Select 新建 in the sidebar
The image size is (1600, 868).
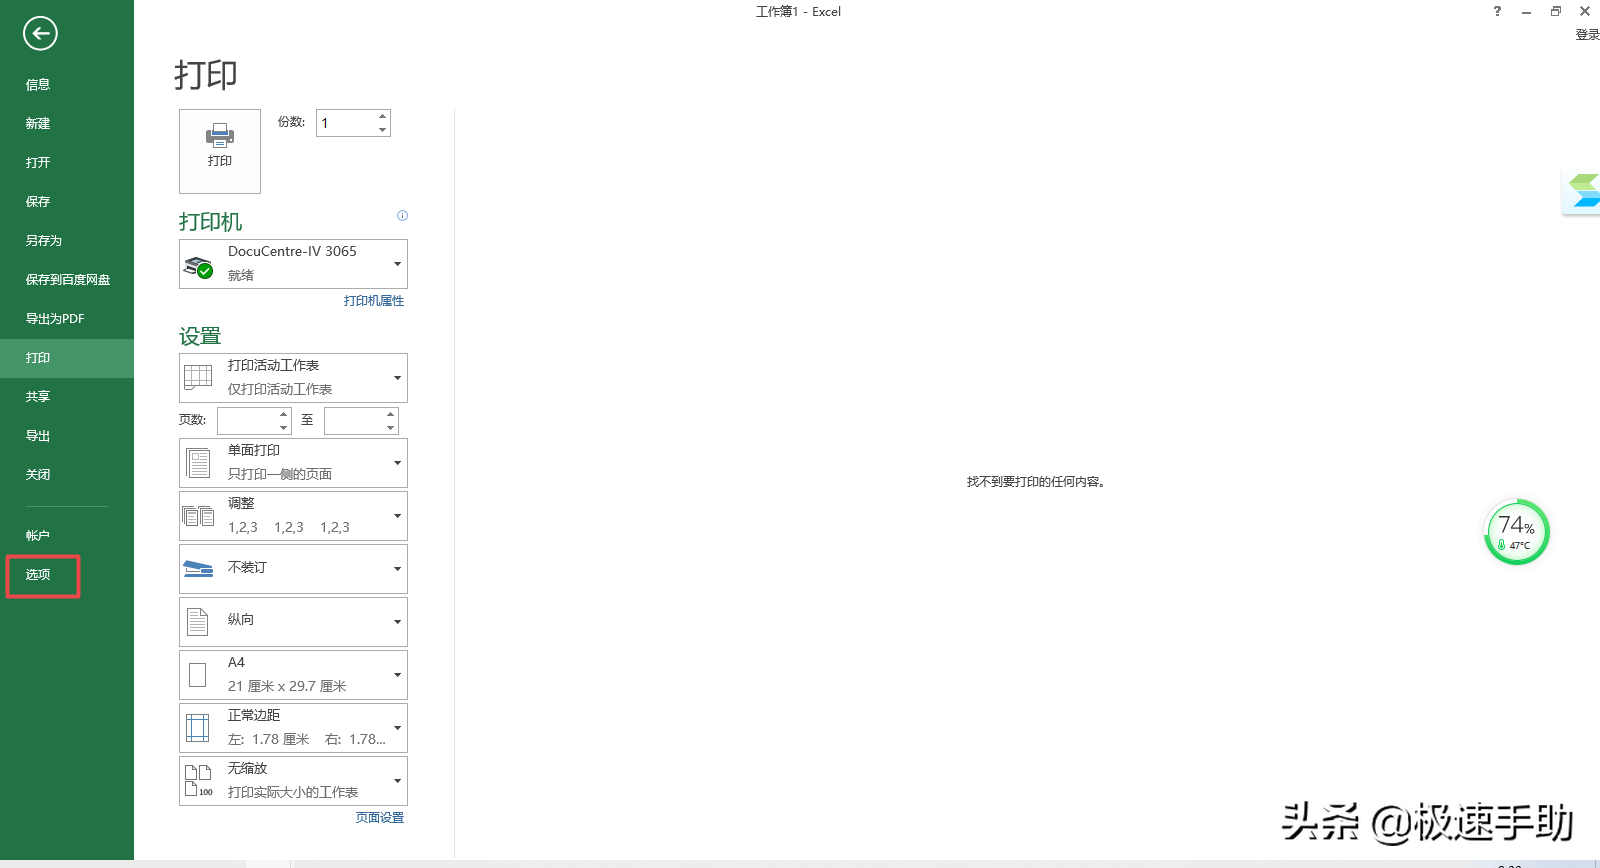tap(67, 124)
